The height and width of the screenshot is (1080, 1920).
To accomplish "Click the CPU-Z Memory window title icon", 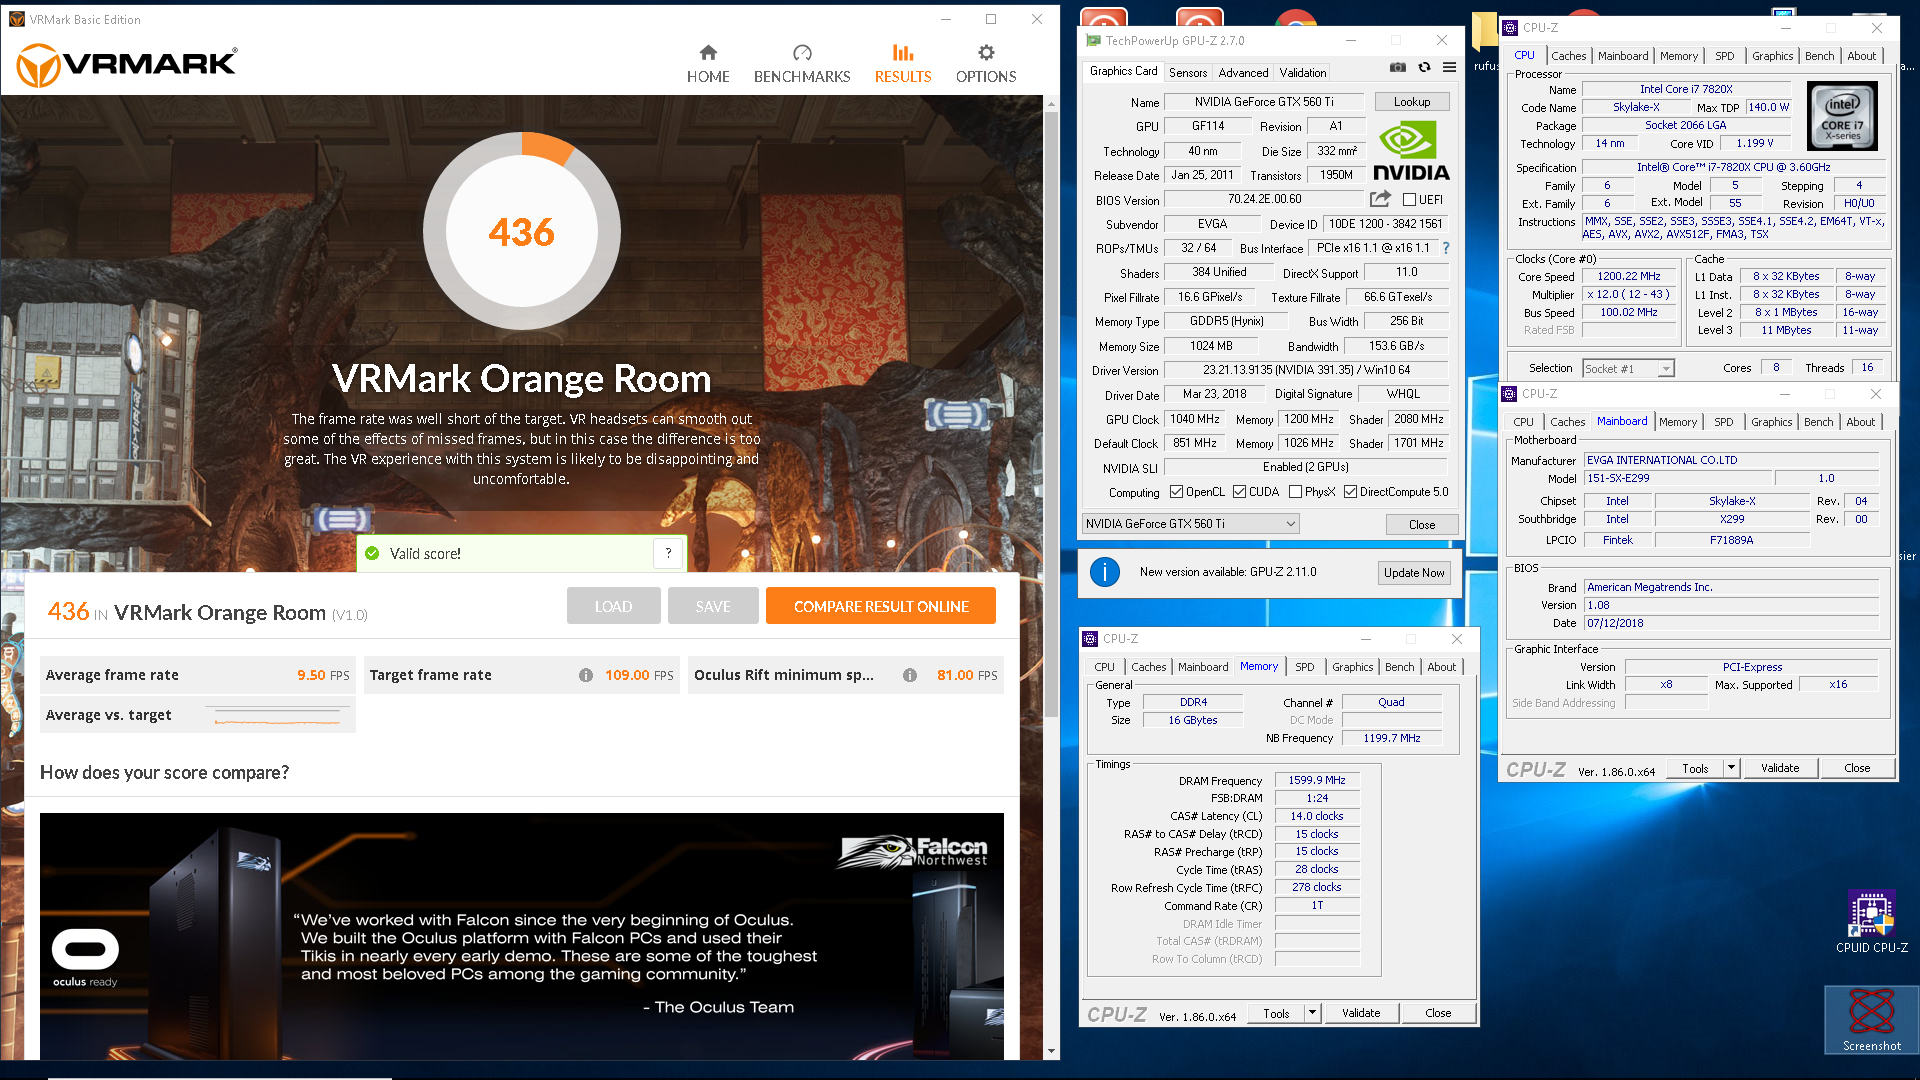I will point(1091,639).
